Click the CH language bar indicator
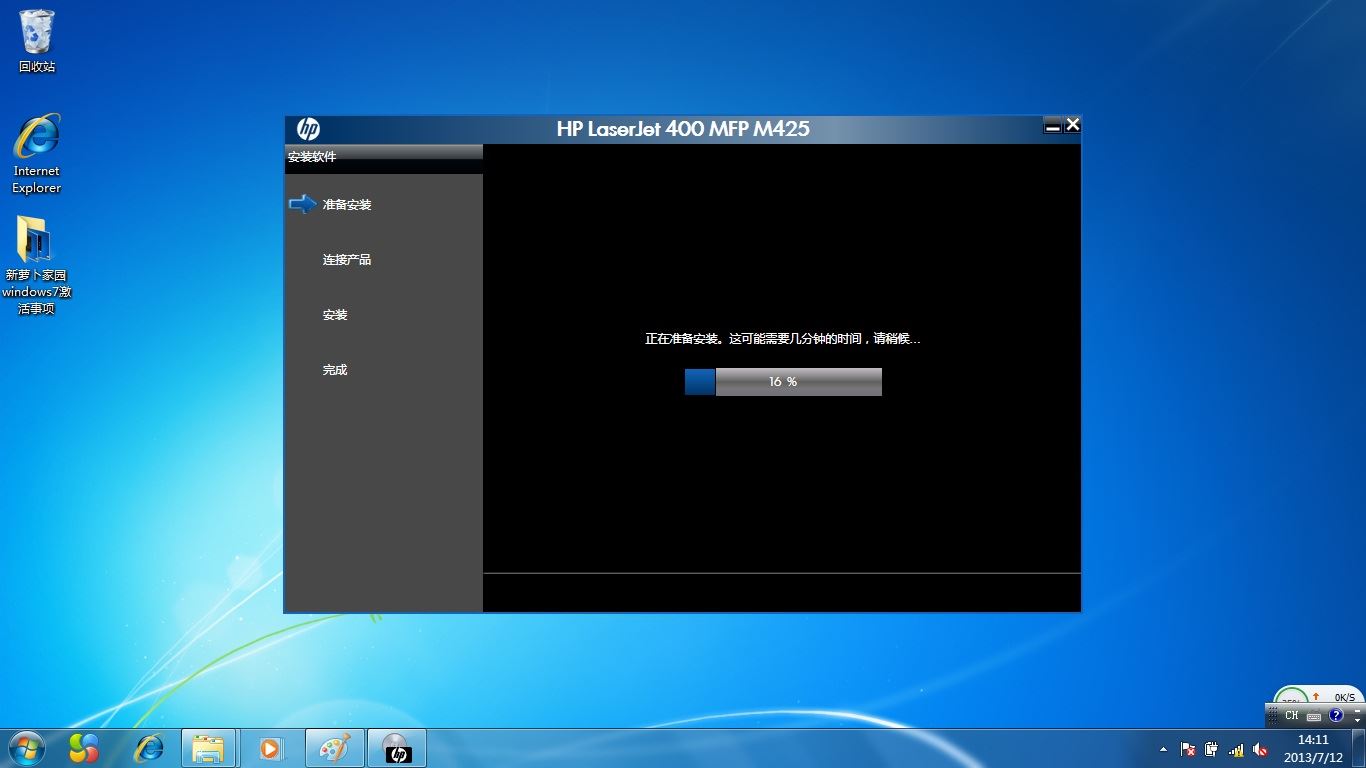The image size is (1366, 768). [1292, 715]
